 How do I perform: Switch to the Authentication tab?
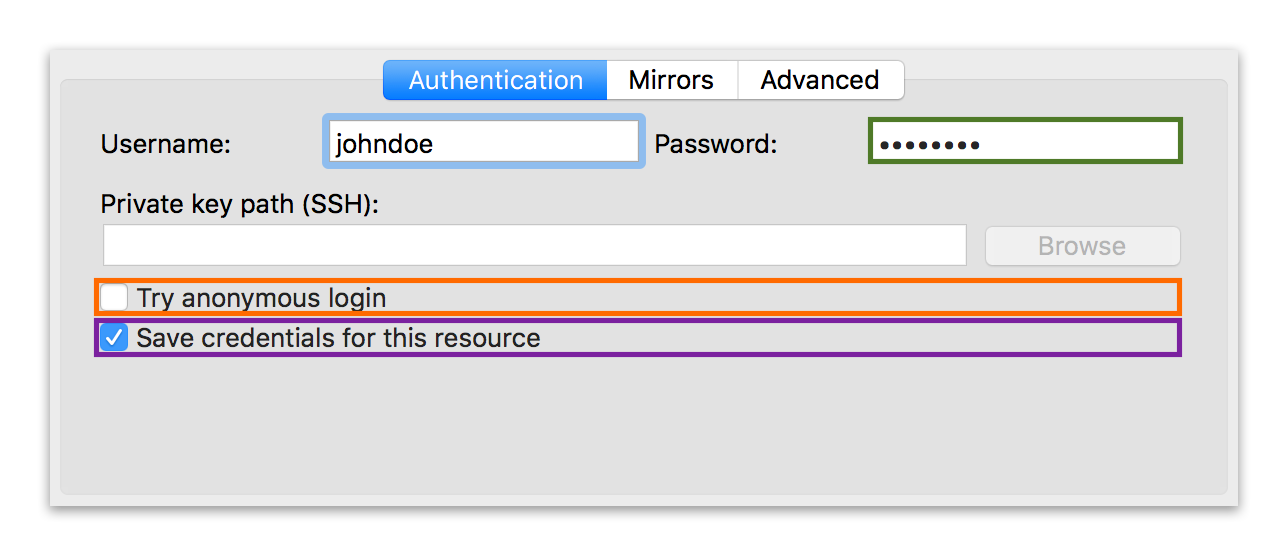coord(495,80)
